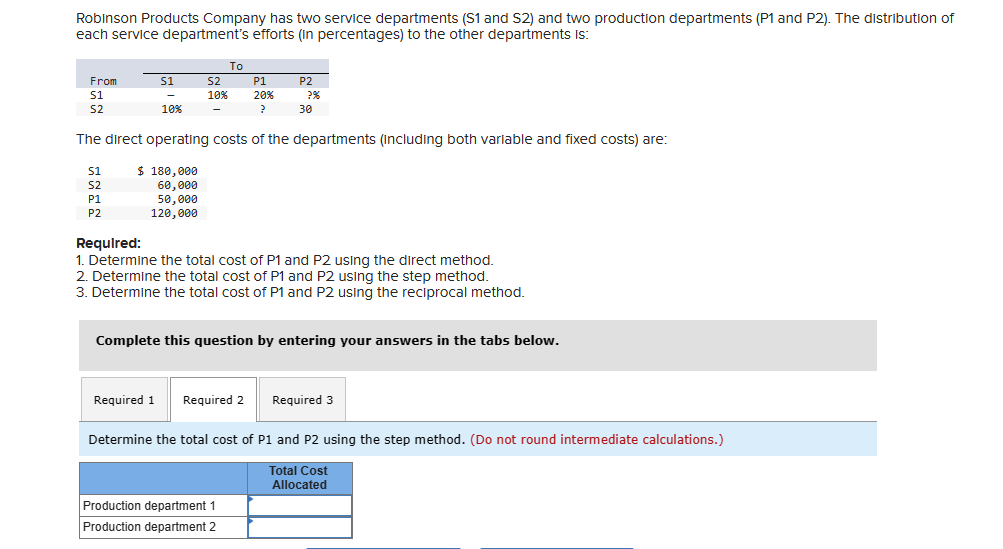The height and width of the screenshot is (549, 1003).
Task: Click the From header in the distribution table
Action: point(104,81)
